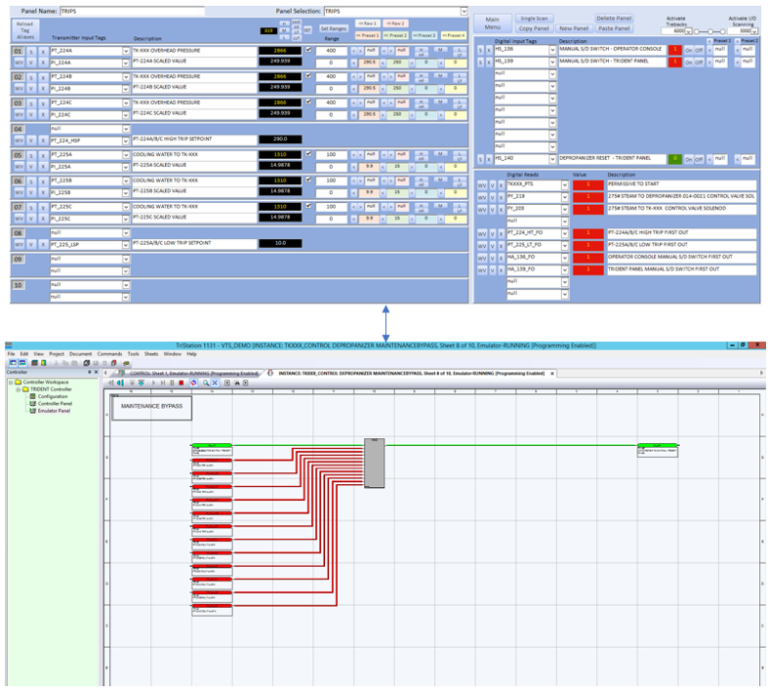Open the Activate I/O Scanning value dropdown
Viewport: 768px width, 689px height.
(x=755, y=31)
